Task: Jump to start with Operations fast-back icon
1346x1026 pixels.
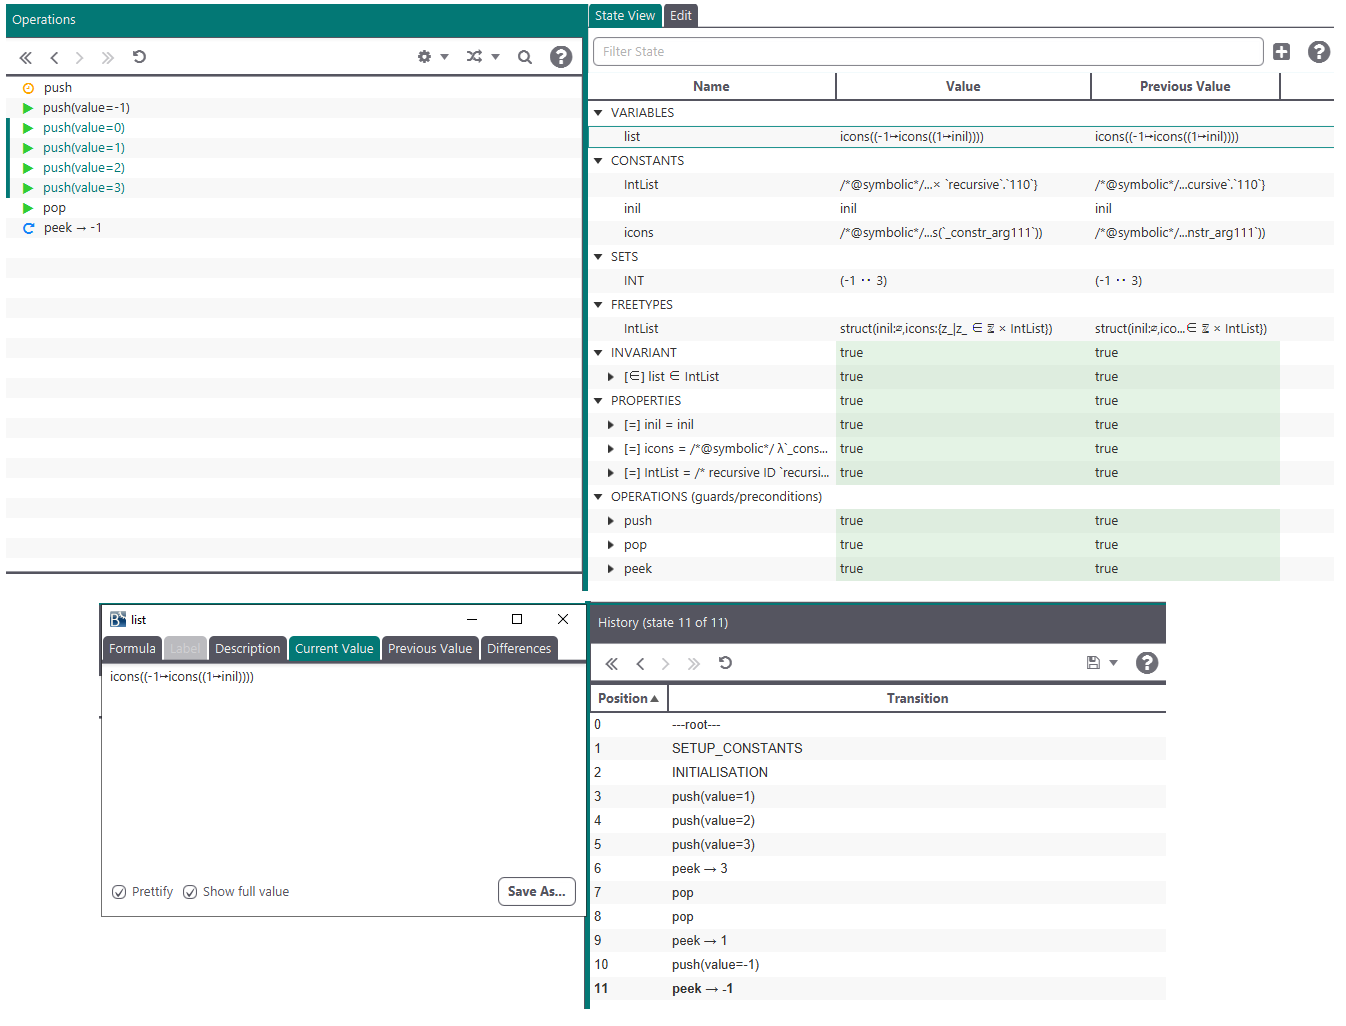Action: pos(26,58)
